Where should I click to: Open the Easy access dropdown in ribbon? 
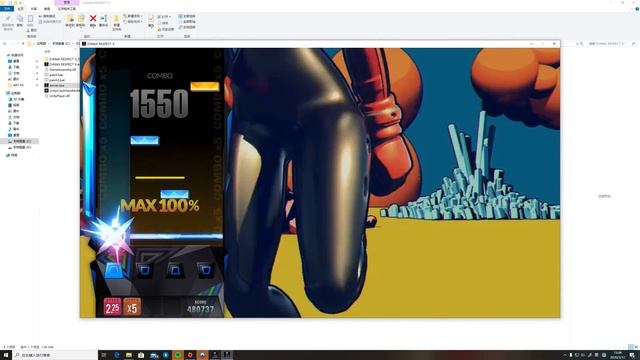133,22
